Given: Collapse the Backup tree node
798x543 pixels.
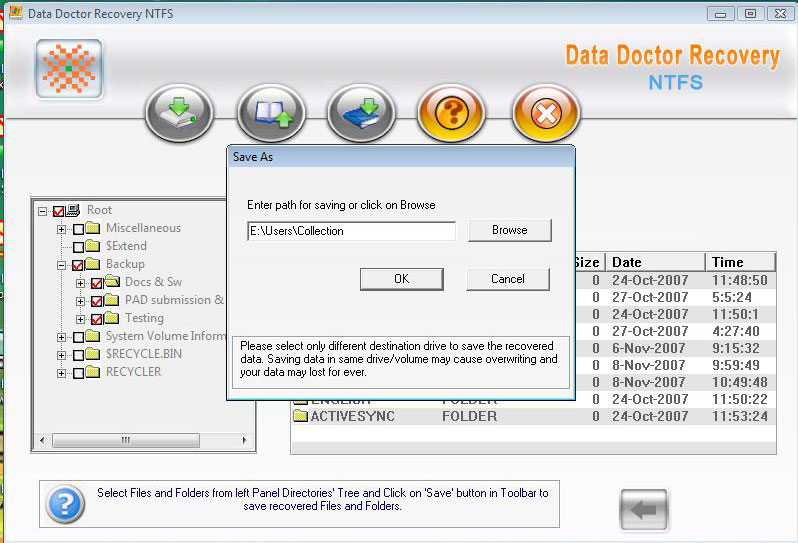Looking at the screenshot, I should (61, 265).
